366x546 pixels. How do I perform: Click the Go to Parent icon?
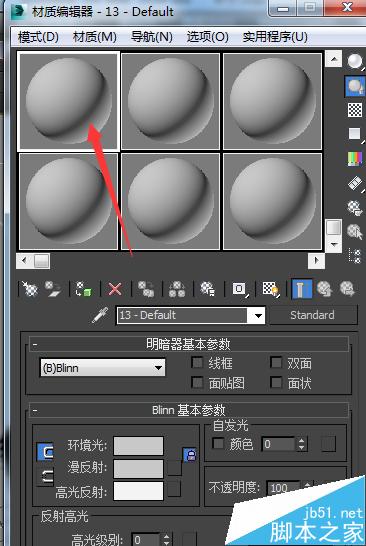point(324,289)
